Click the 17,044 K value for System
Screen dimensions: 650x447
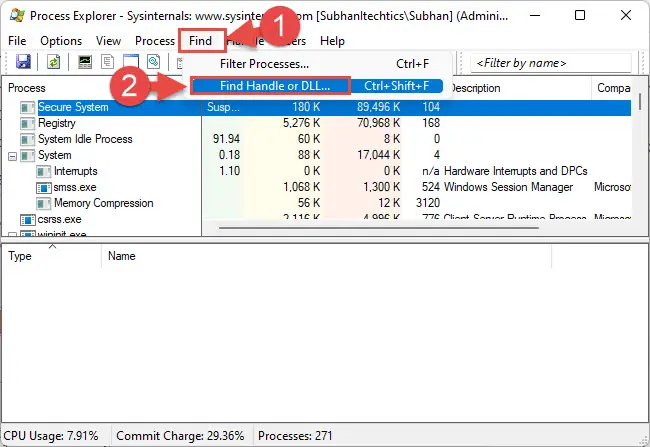point(378,155)
